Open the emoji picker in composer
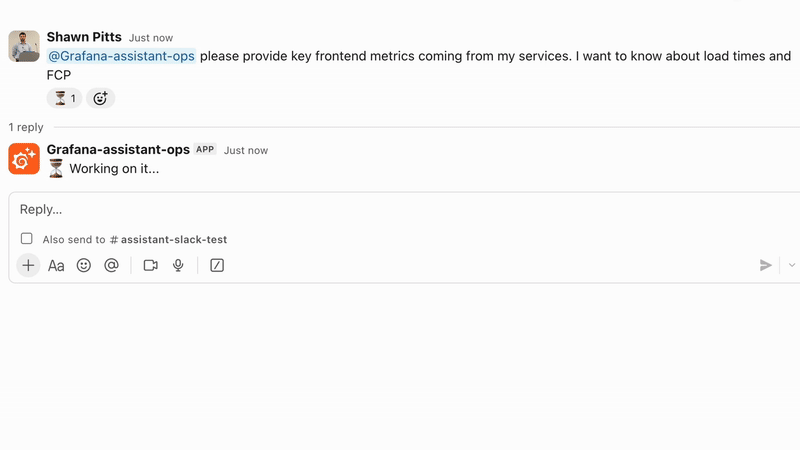The width and height of the screenshot is (800, 450). coord(84,265)
